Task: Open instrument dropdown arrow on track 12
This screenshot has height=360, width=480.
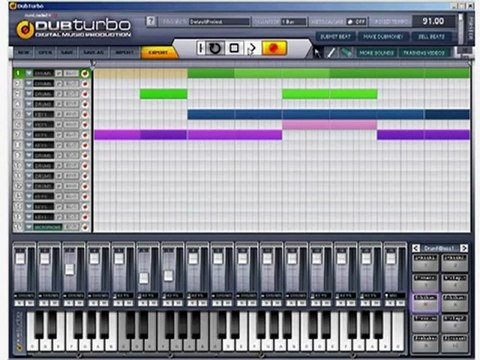Action: [29, 186]
